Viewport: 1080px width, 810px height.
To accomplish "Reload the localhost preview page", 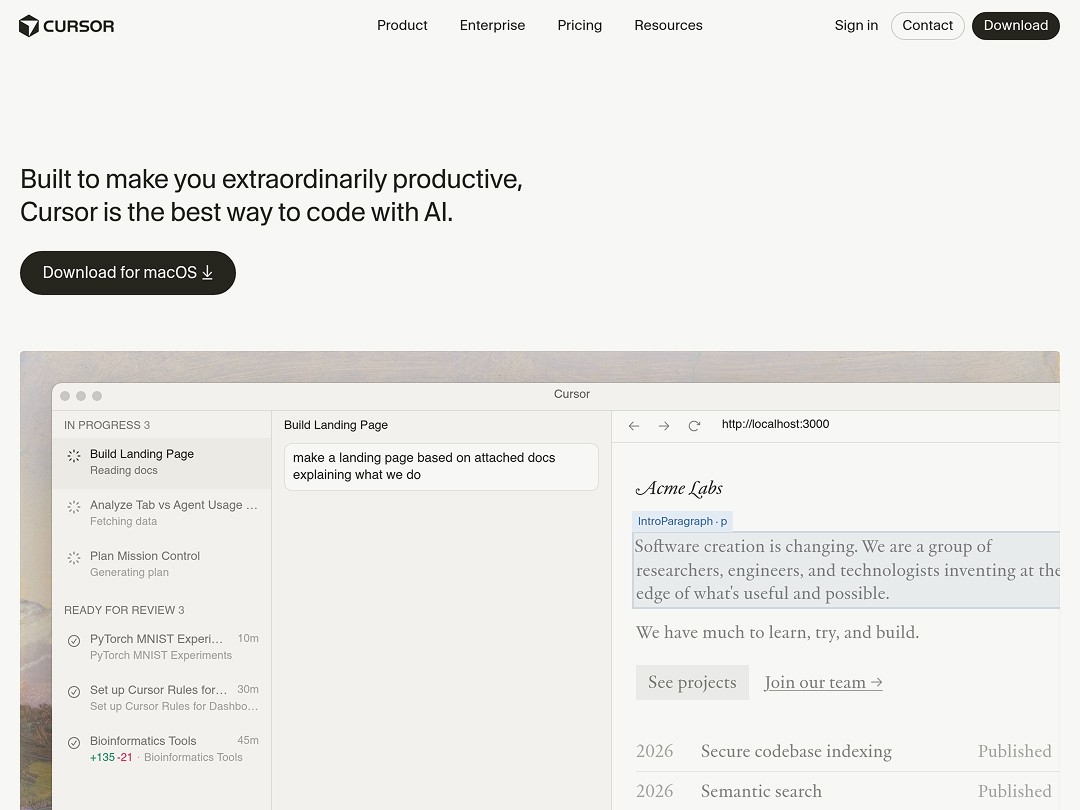I will (694, 426).
